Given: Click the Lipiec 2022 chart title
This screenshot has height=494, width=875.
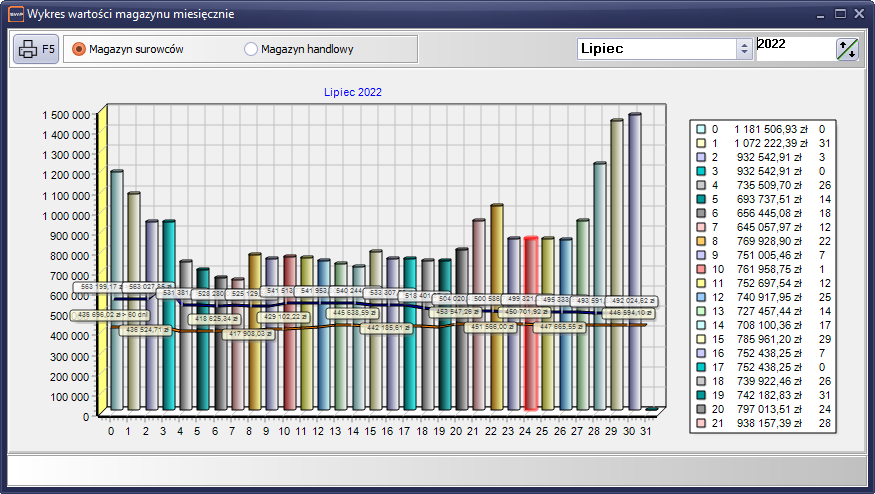Looking at the screenshot, I should coord(352,92).
